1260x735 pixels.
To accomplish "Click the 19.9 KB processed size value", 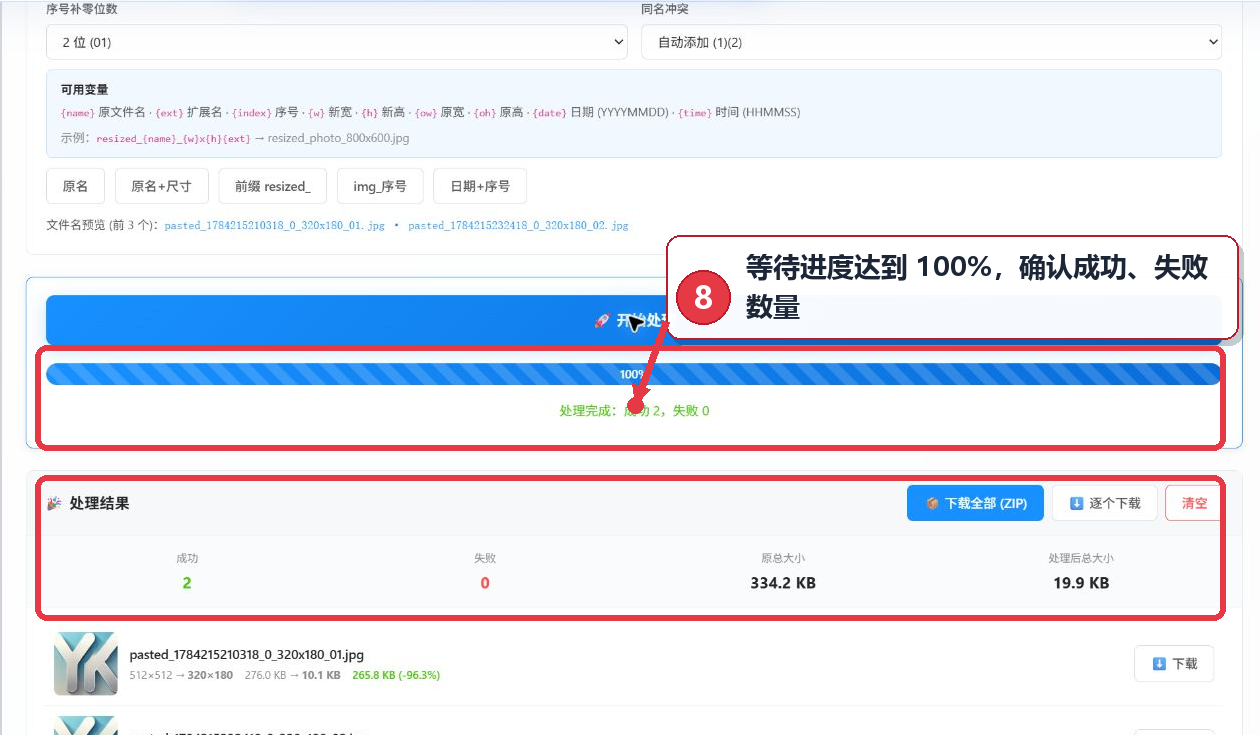I will coord(1081,583).
